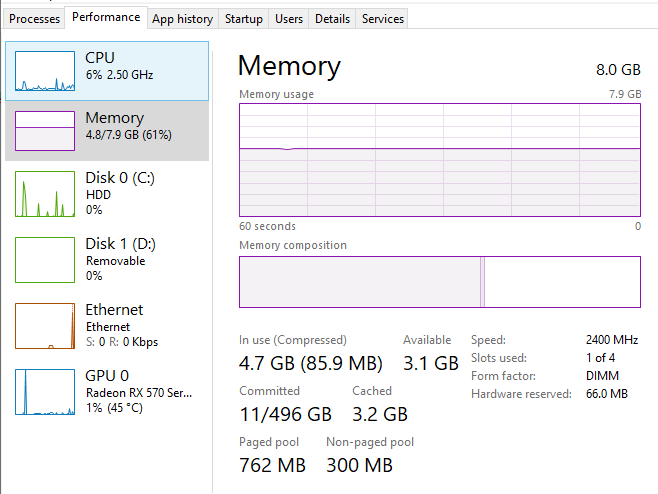Click the Memory usage mini graph
The height and width of the screenshot is (494, 658).
45,132
